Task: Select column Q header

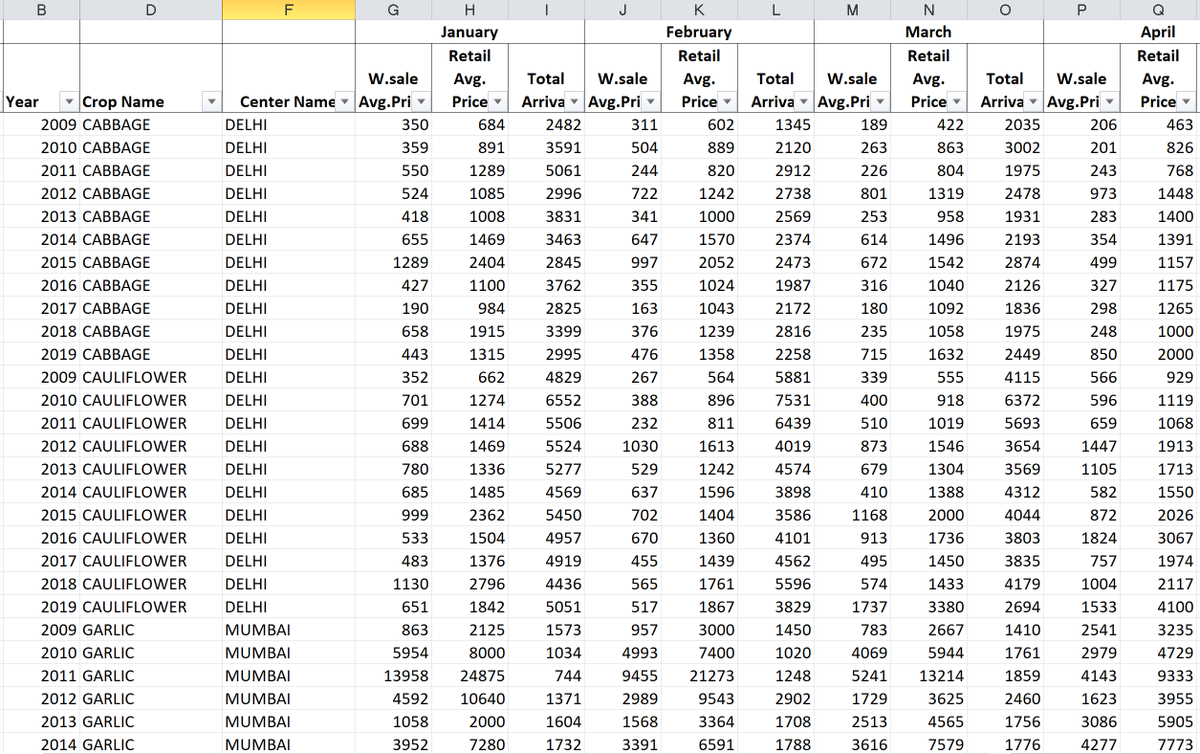Action: [x=1159, y=10]
